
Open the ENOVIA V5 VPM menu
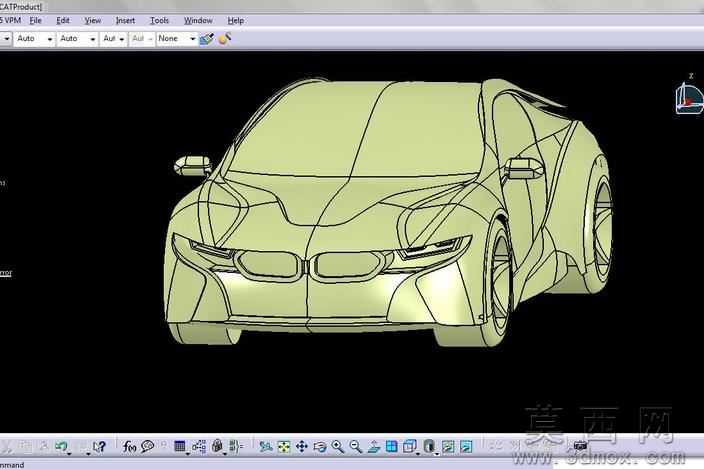pyautogui.click(x=10, y=21)
